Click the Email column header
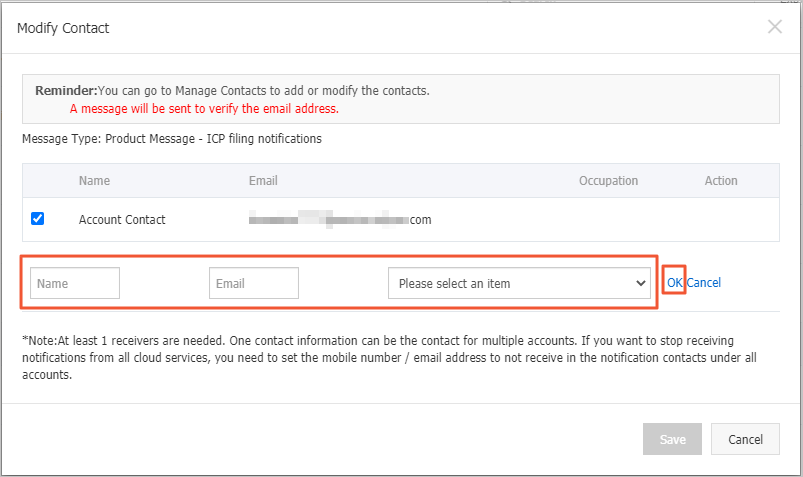803x477 pixels. point(263,180)
